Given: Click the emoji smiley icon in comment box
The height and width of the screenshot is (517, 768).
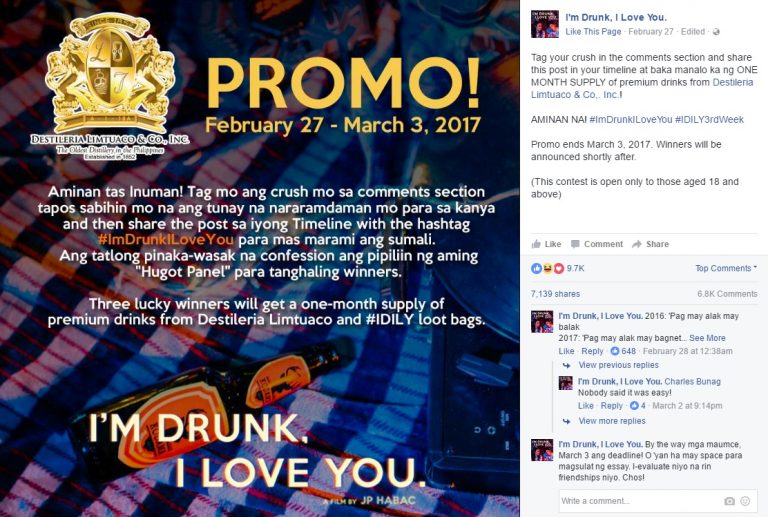Looking at the screenshot, I should pyautogui.click(x=745, y=501).
